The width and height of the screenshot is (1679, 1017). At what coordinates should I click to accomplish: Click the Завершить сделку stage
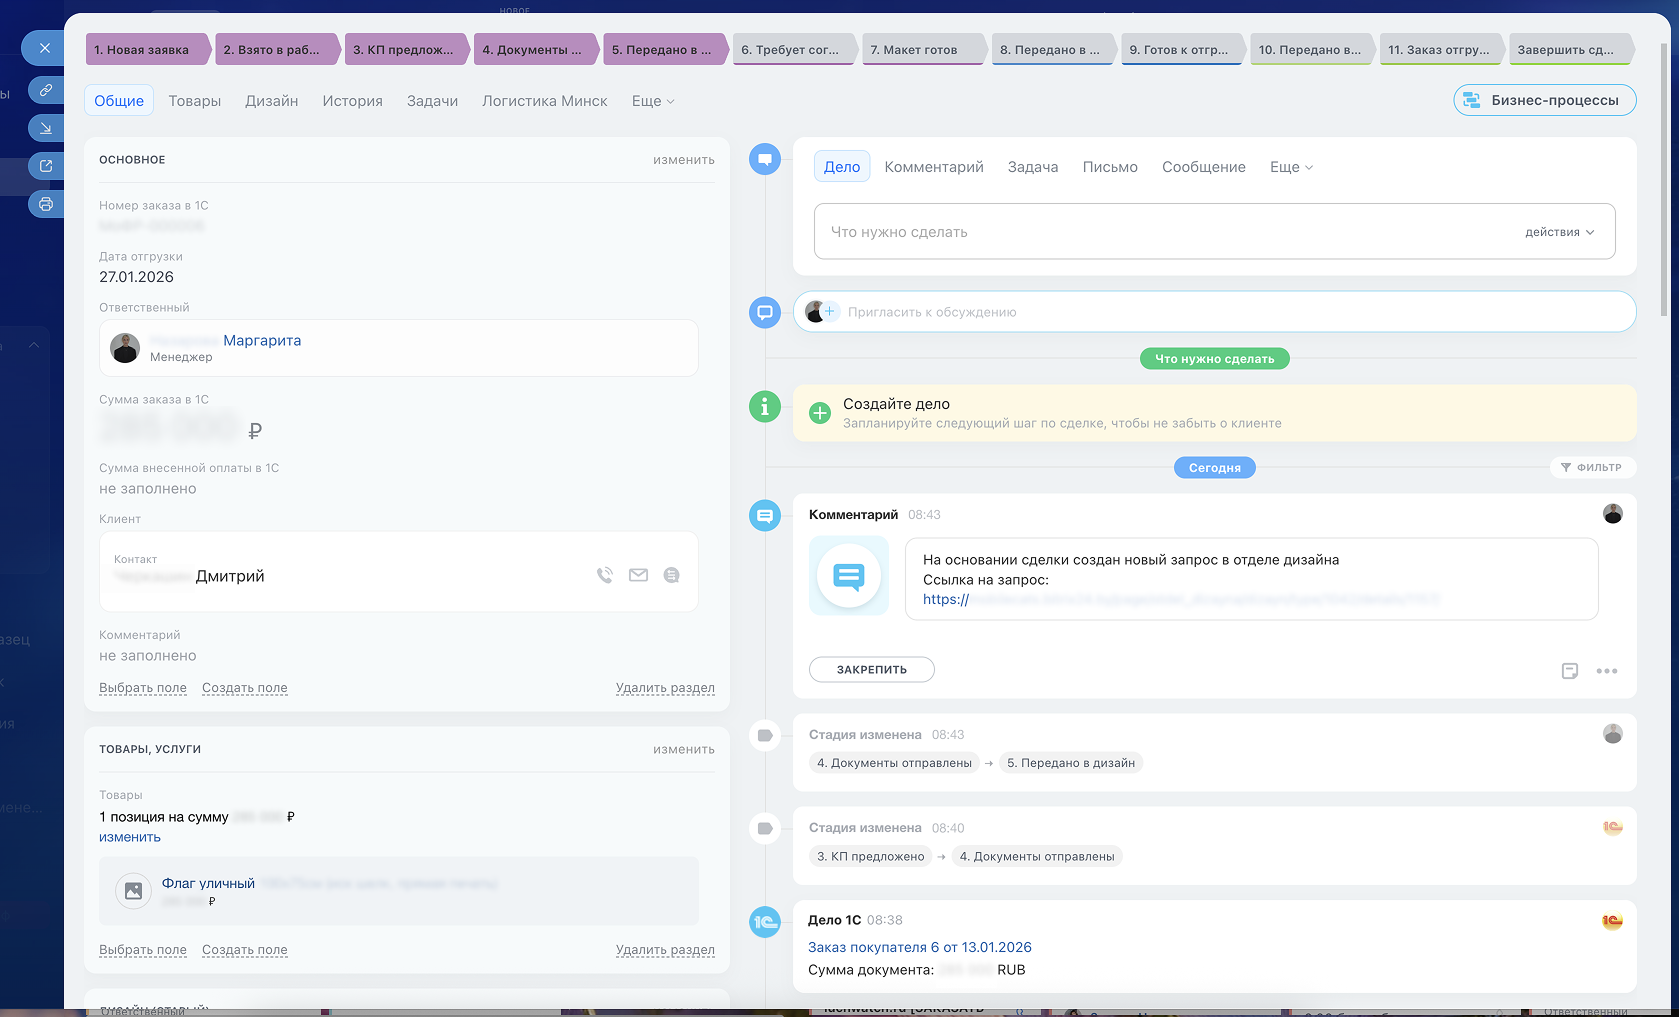coord(1571,49)
